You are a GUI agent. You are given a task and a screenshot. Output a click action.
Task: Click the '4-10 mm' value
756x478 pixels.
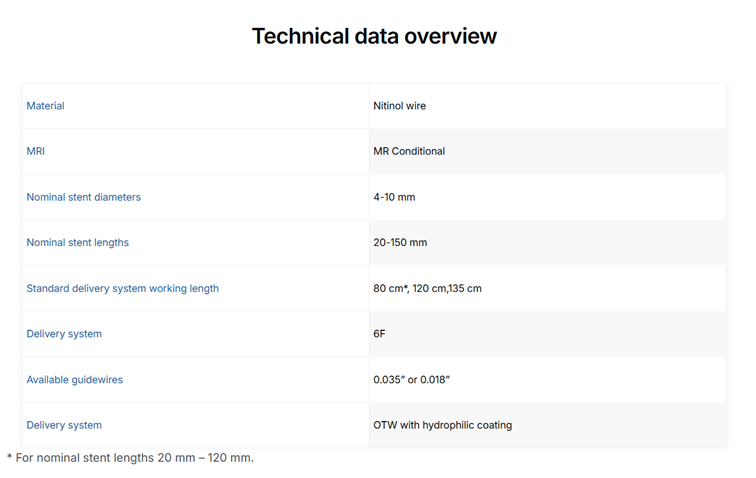(394, 198)
